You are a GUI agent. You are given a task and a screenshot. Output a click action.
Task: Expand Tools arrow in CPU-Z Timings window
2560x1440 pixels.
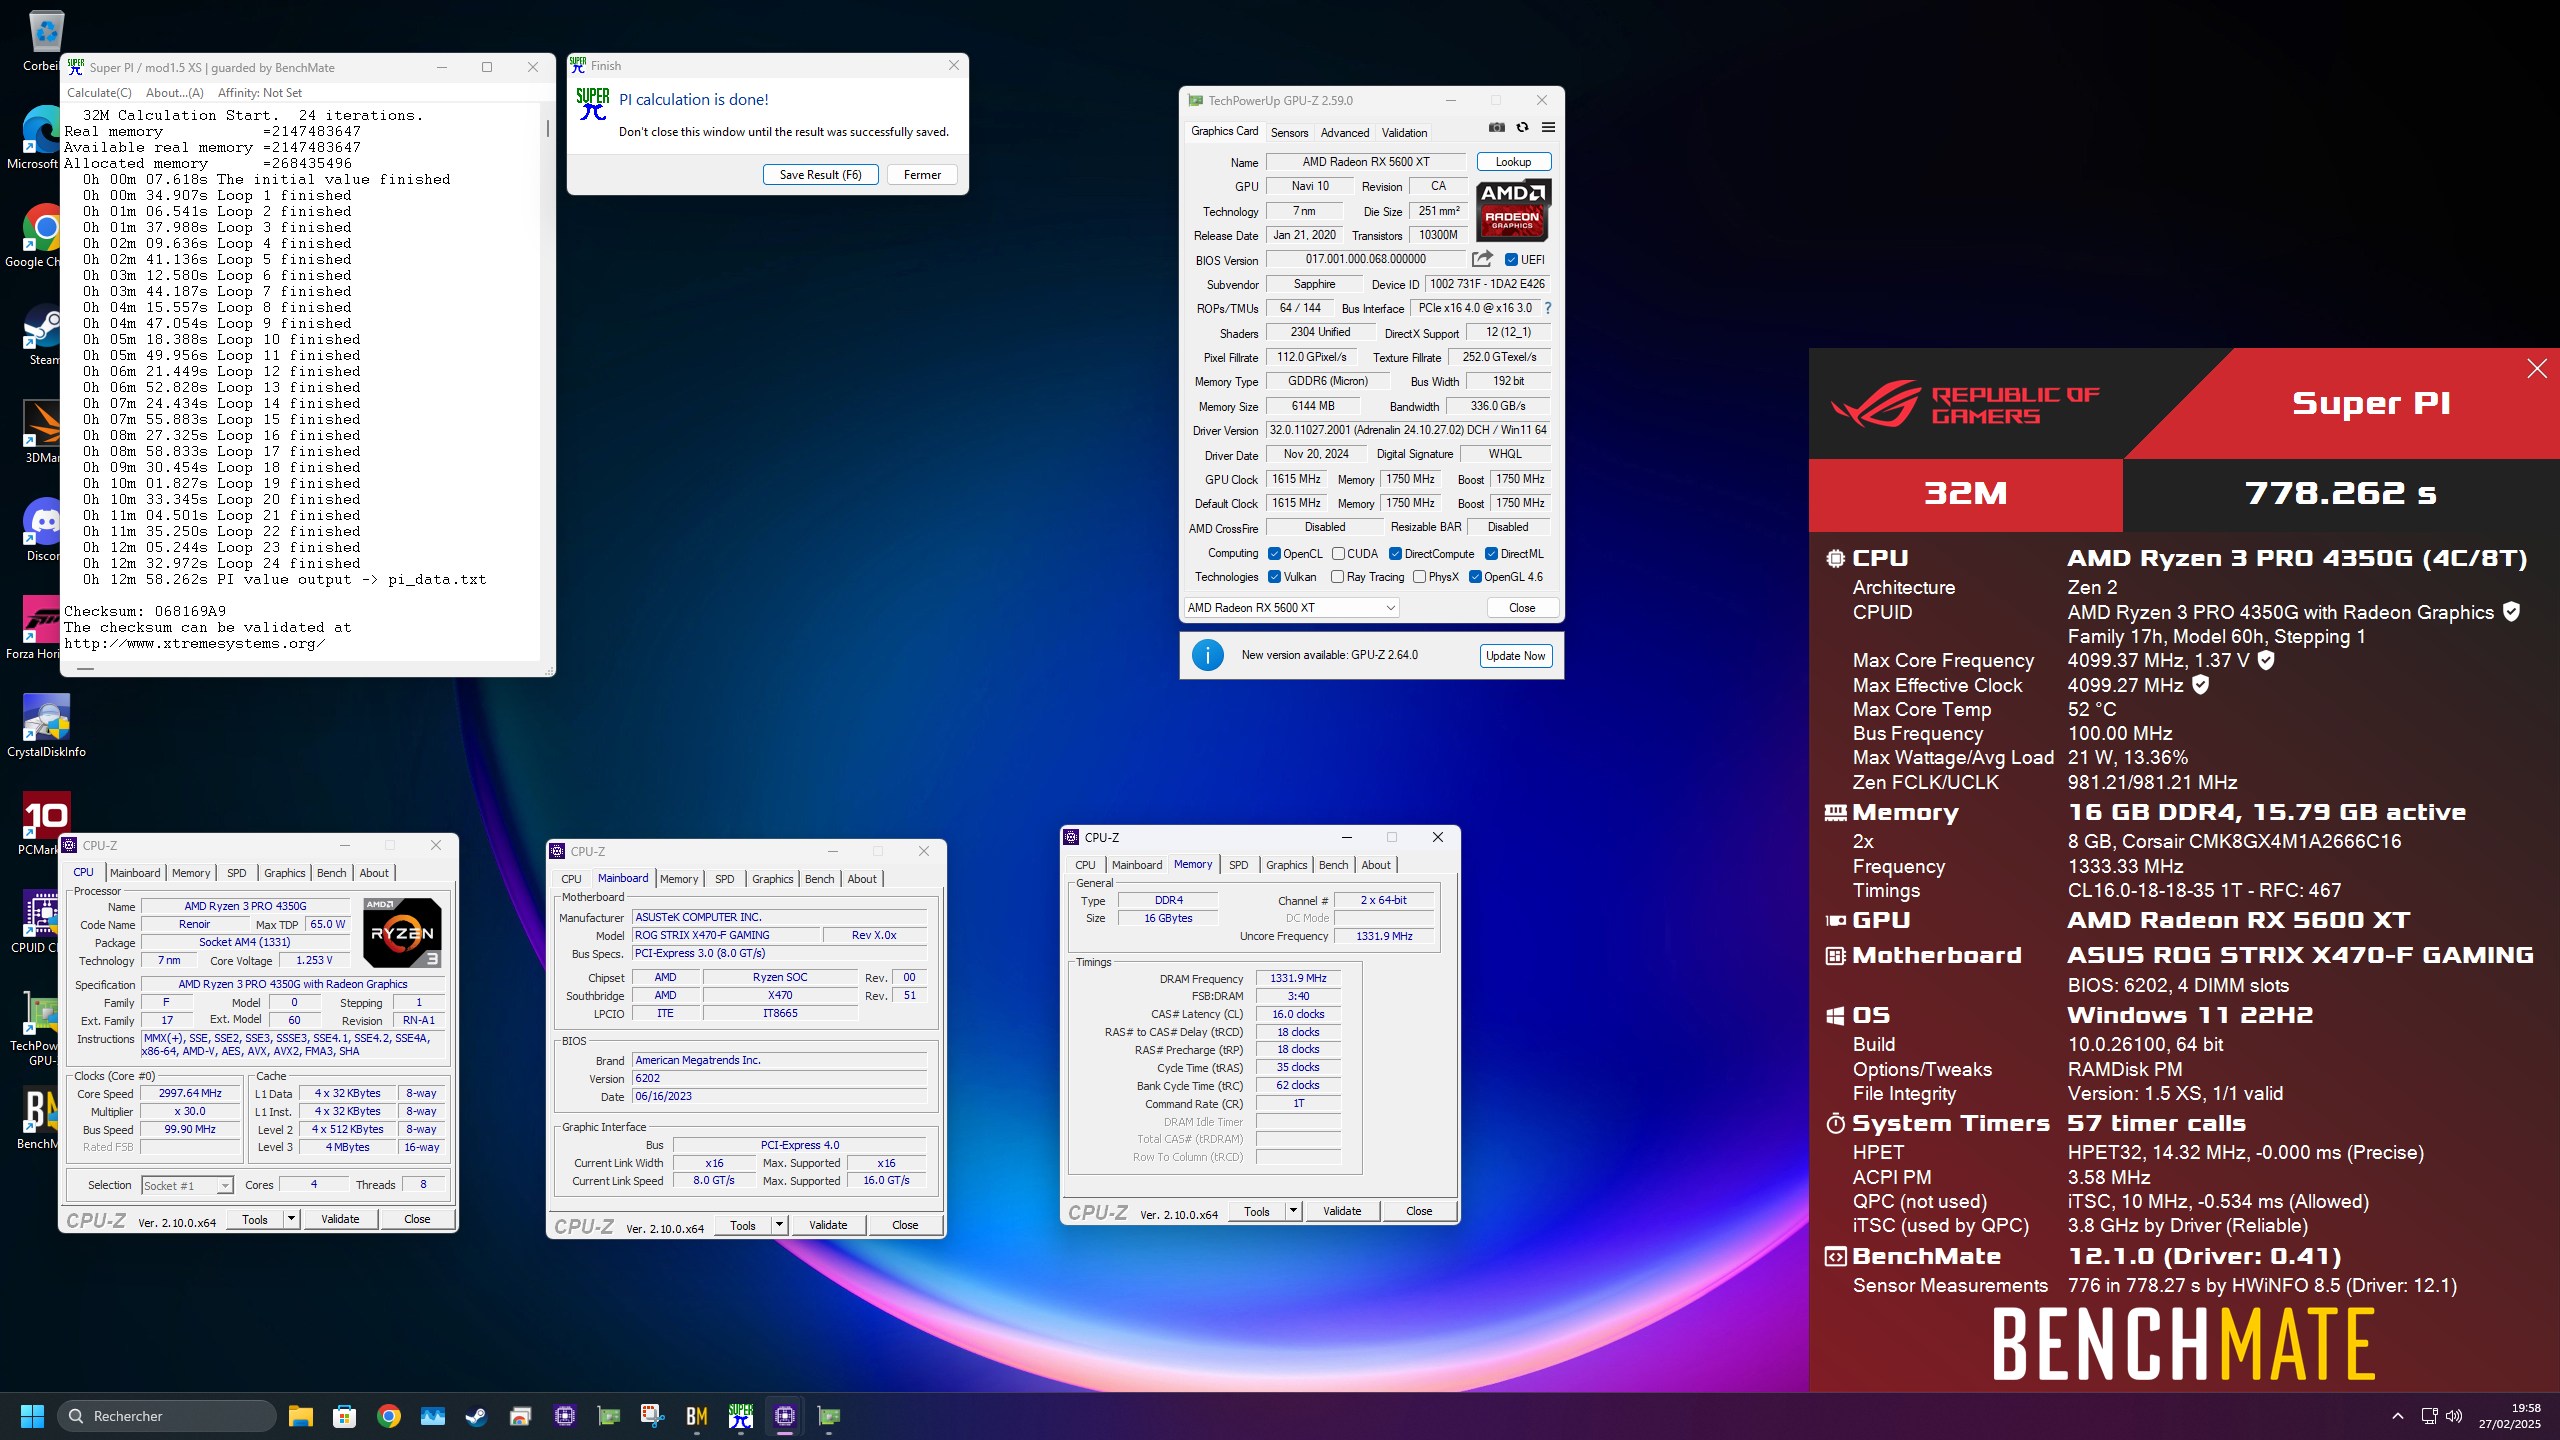1293,1211
